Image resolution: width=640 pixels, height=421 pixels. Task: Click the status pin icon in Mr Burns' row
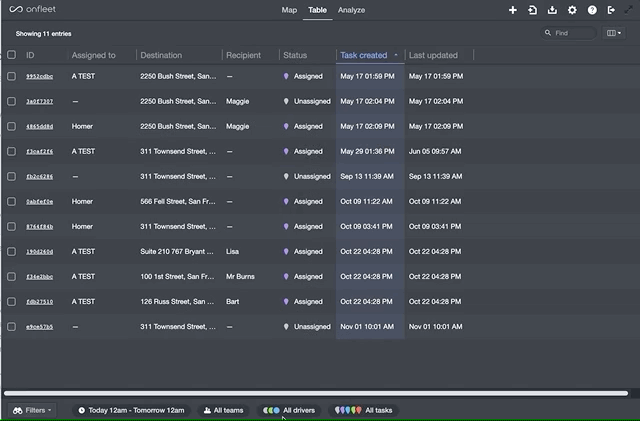(x=286, y=277)
